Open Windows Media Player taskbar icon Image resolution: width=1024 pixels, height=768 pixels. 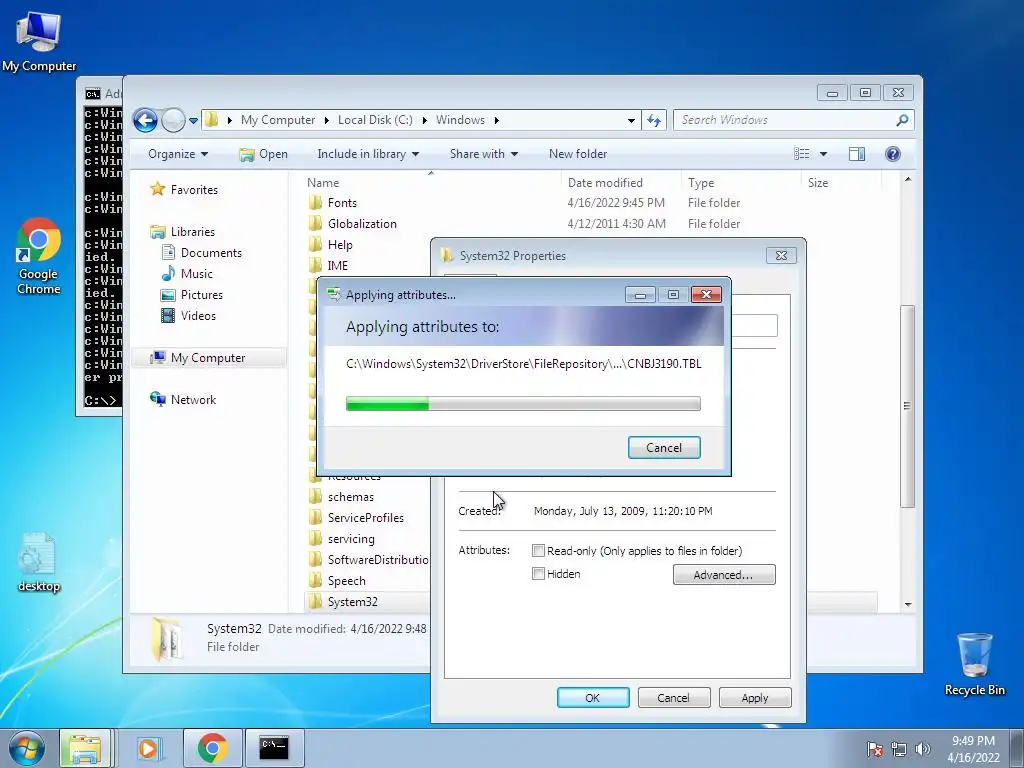148,748
